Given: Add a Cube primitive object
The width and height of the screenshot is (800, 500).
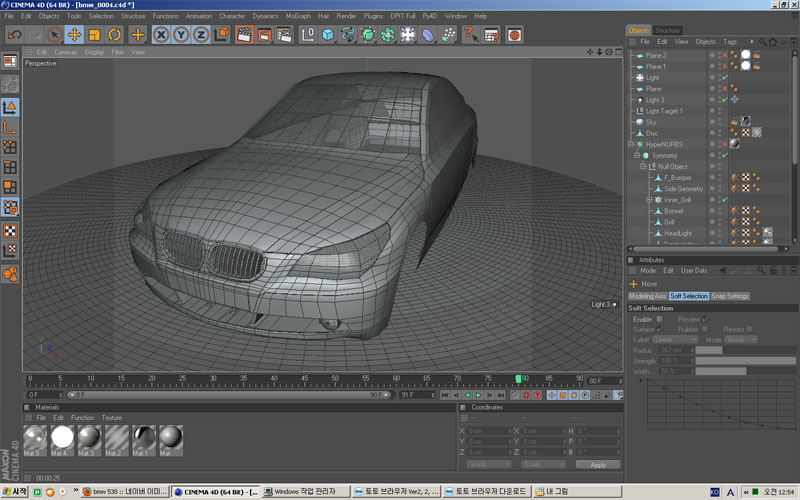Looking at the screenshot, I should [x=328, y=35].
